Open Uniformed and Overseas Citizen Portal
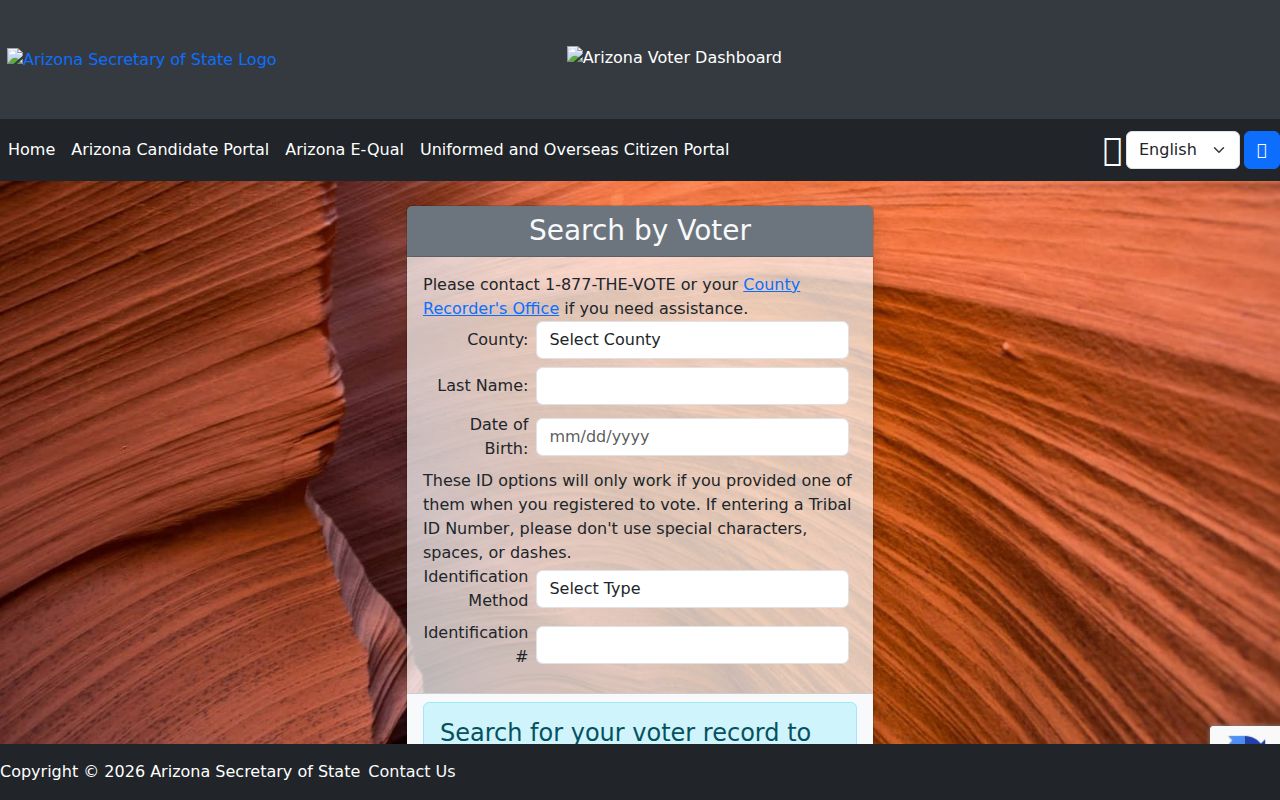The width and height of the screenshot is (1280, 800). click(574, 149)
